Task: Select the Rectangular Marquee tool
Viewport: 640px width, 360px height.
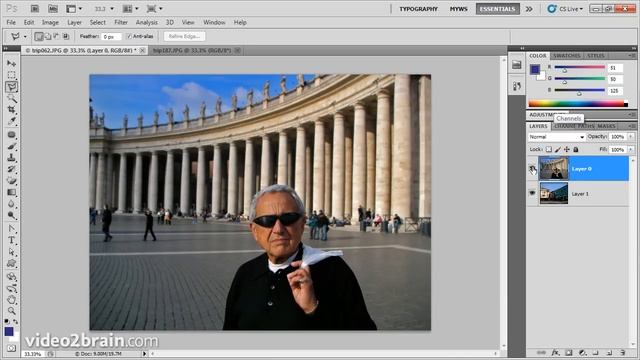Action: [11, 75]
